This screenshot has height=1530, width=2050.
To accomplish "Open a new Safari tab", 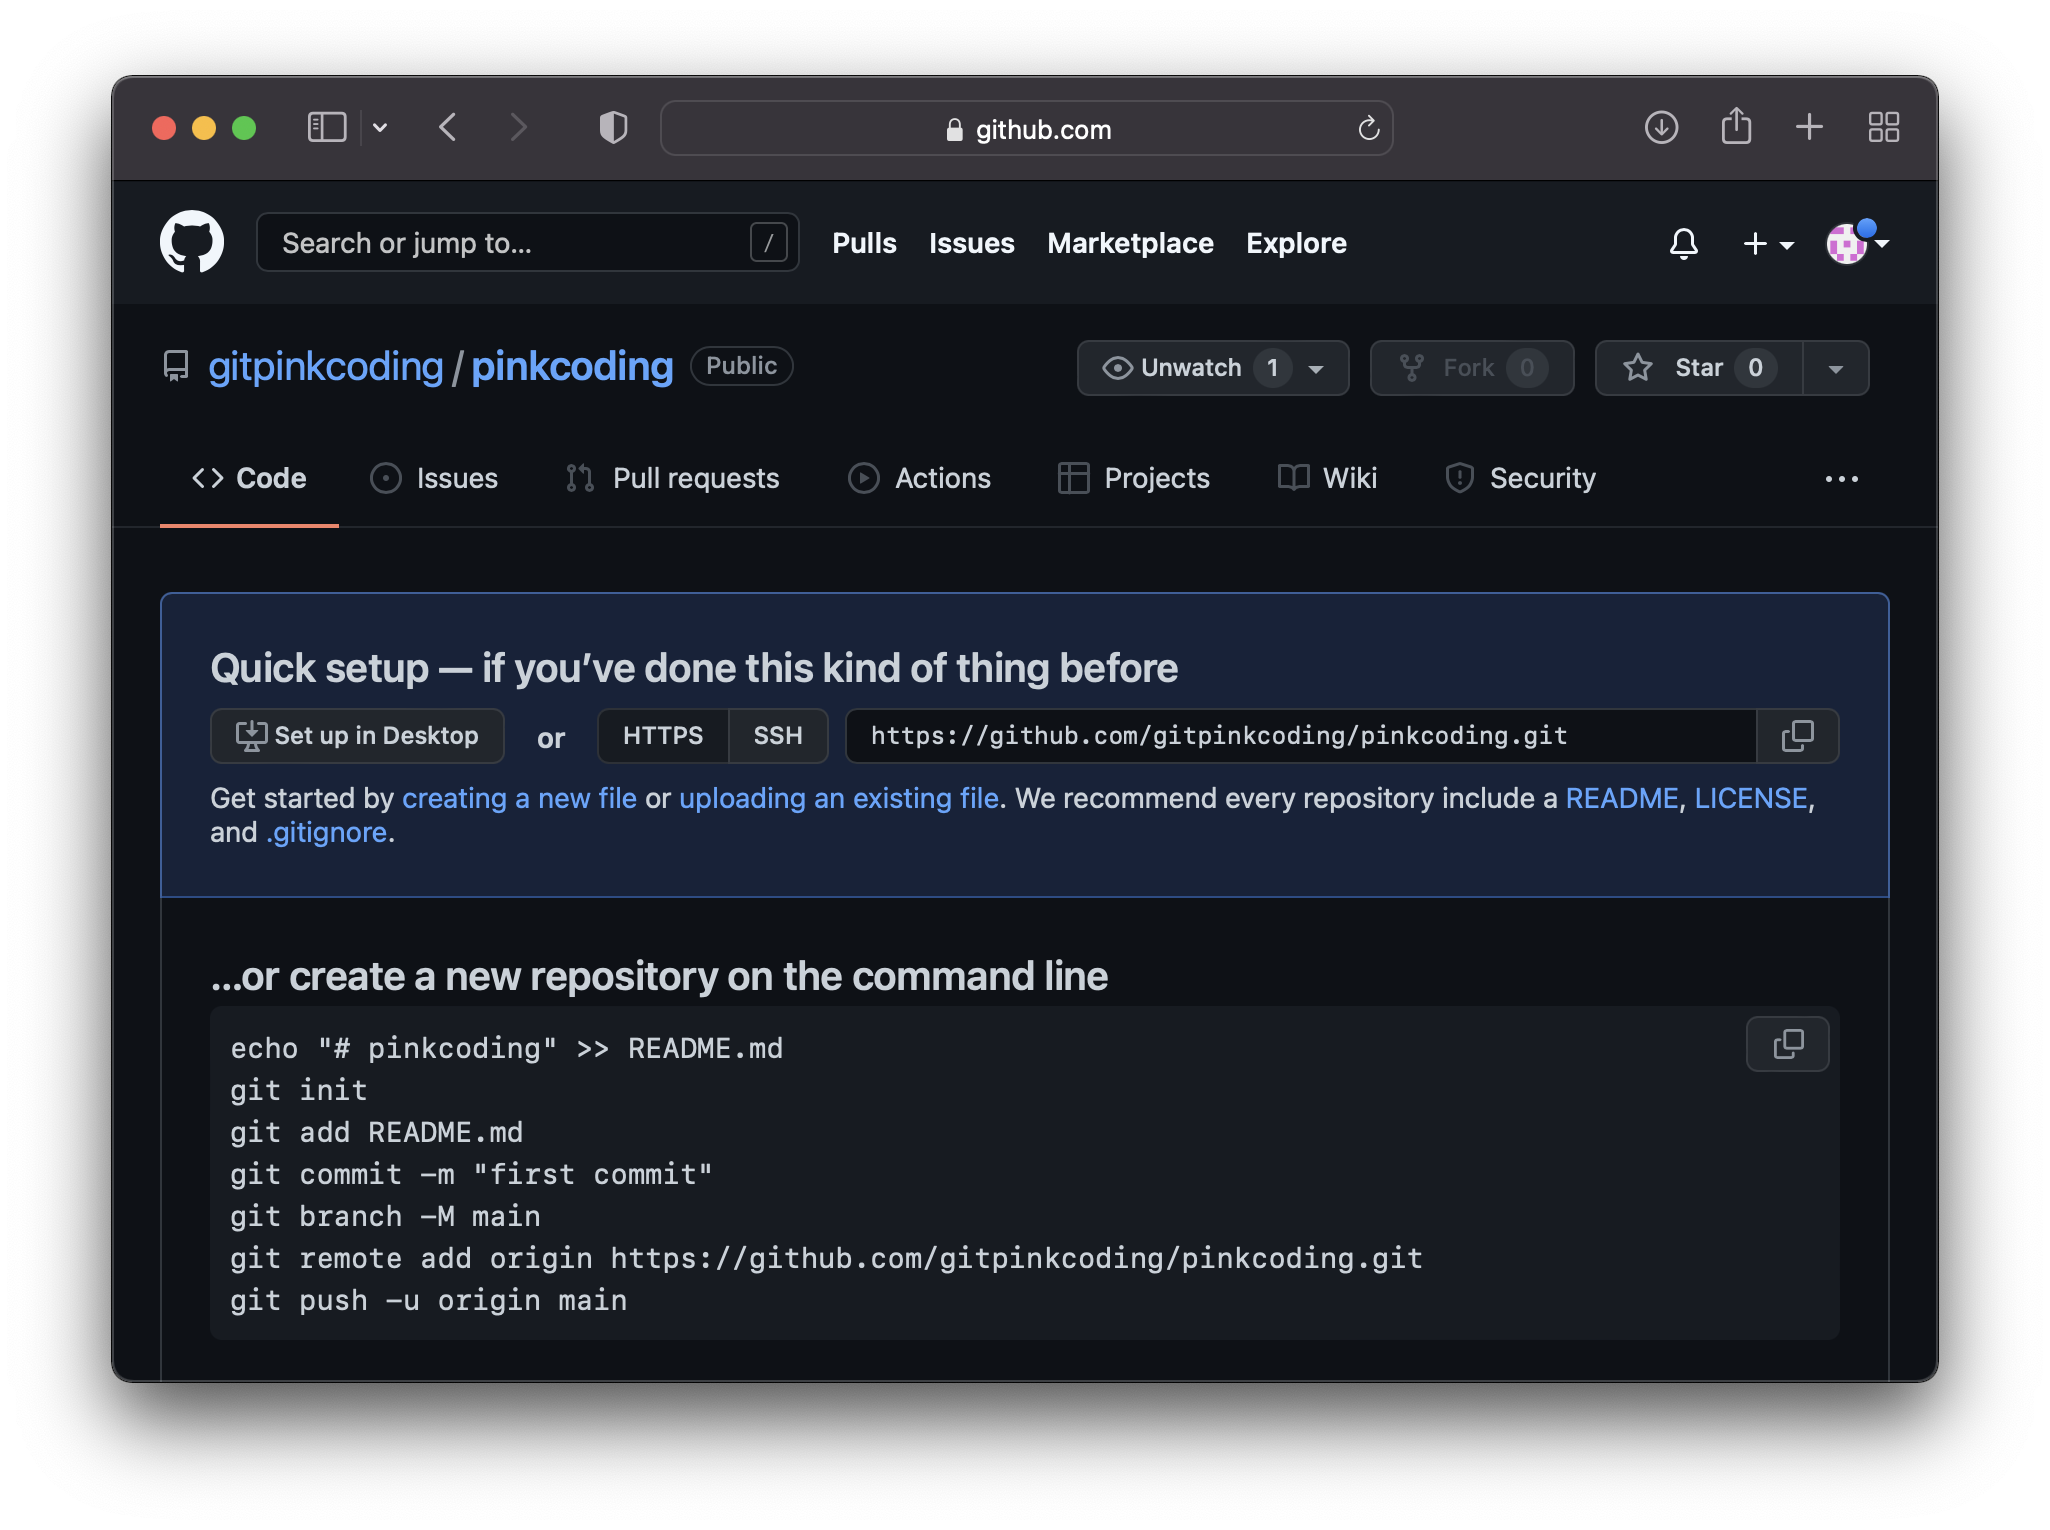I will pyautogui.click(x=1809, y=127).
